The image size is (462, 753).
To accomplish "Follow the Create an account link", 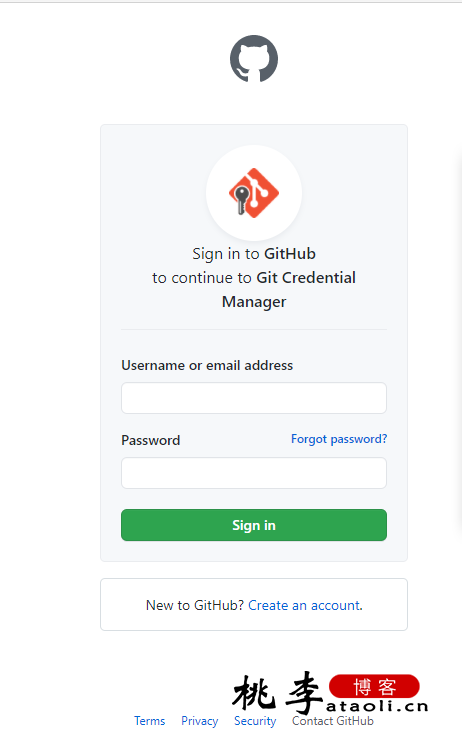I will [x=305, y=605].
